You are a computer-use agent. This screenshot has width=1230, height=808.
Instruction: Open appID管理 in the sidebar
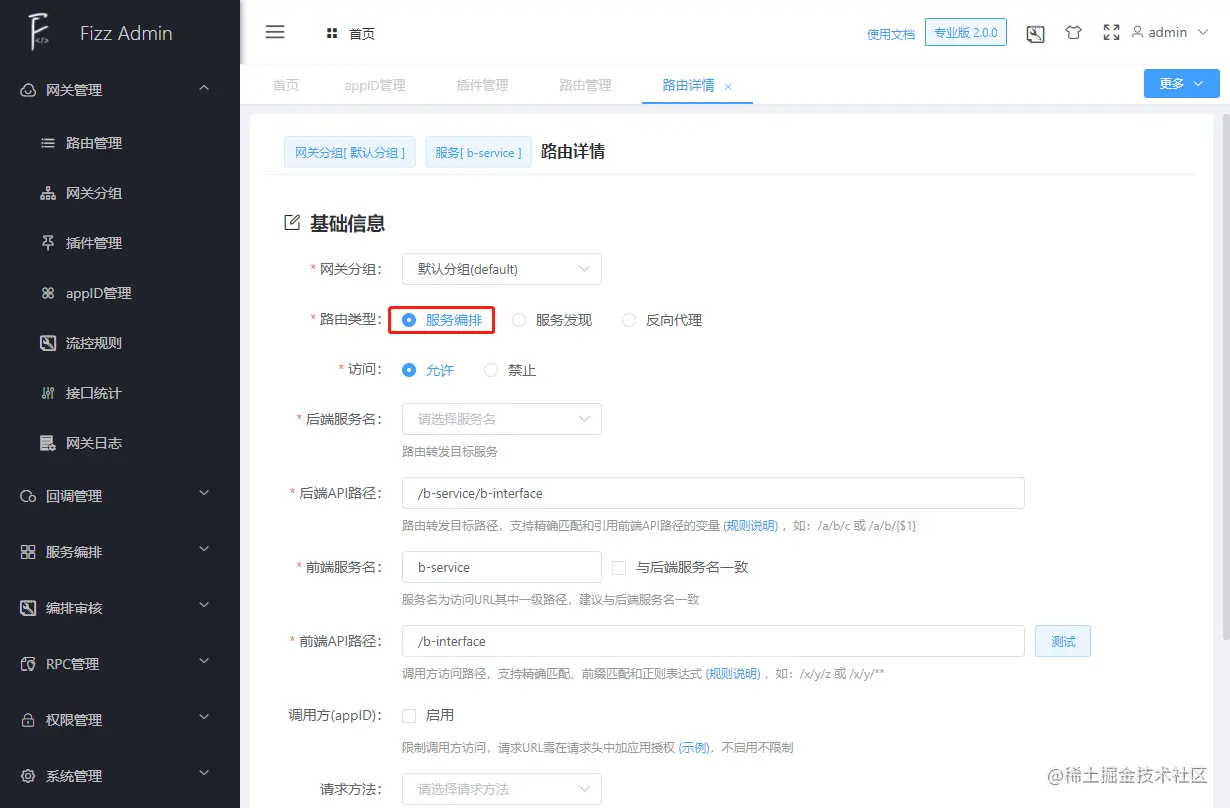pos(98,292)
